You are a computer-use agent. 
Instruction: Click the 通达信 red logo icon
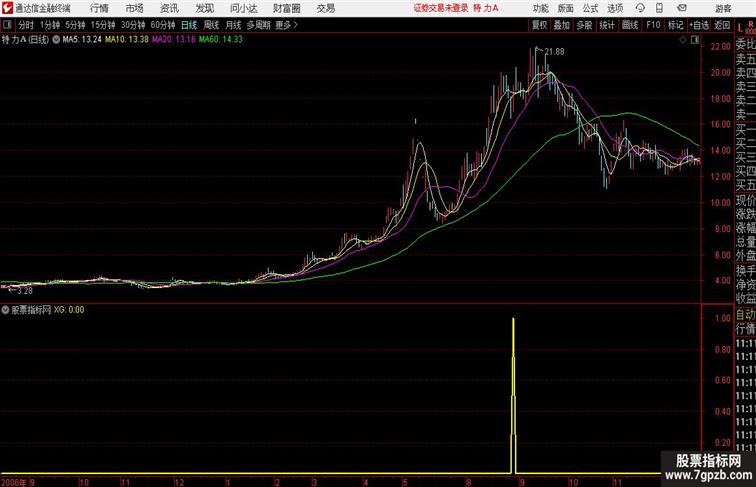coord(7,8)
